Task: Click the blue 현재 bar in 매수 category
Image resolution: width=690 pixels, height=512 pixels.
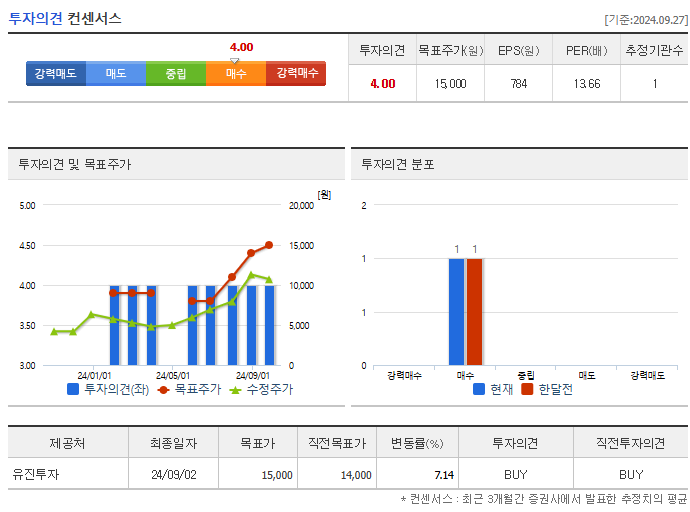Action: pyautogui.click(x=457, y=312)
